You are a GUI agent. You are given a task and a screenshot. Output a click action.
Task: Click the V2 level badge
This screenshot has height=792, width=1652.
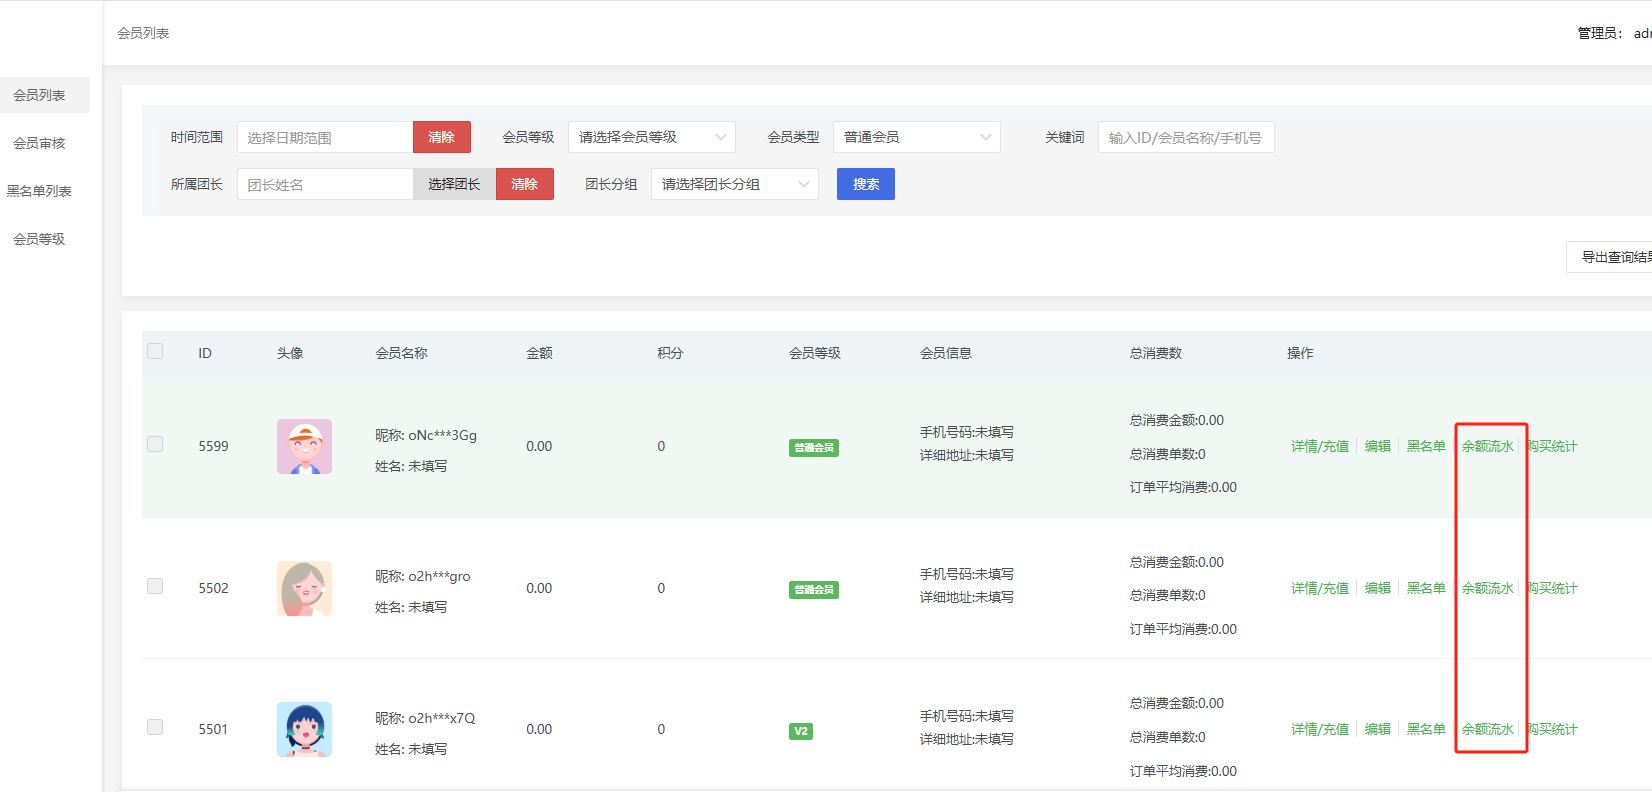[x=800, y=731]
